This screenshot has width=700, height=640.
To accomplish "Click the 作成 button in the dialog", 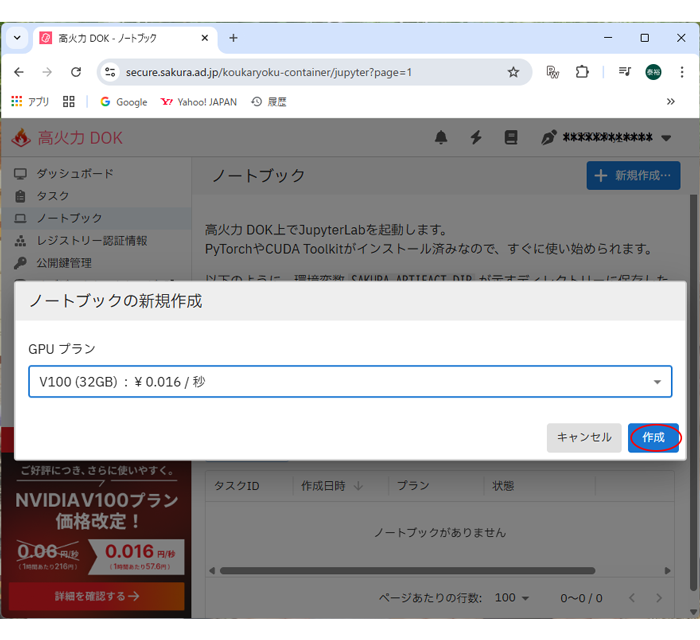I will click(x=653, y=437).
